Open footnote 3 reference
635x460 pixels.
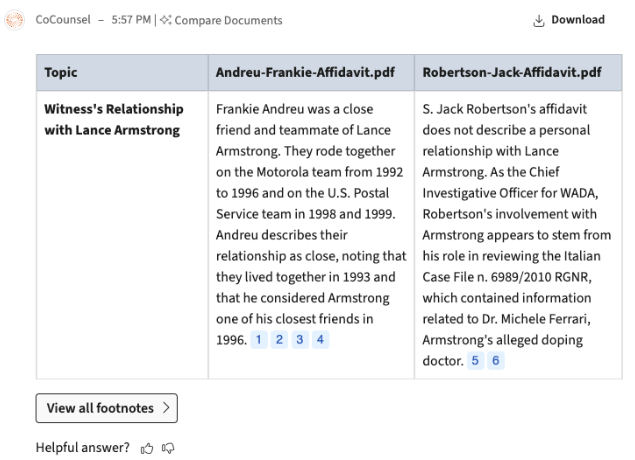click(300, 340)
